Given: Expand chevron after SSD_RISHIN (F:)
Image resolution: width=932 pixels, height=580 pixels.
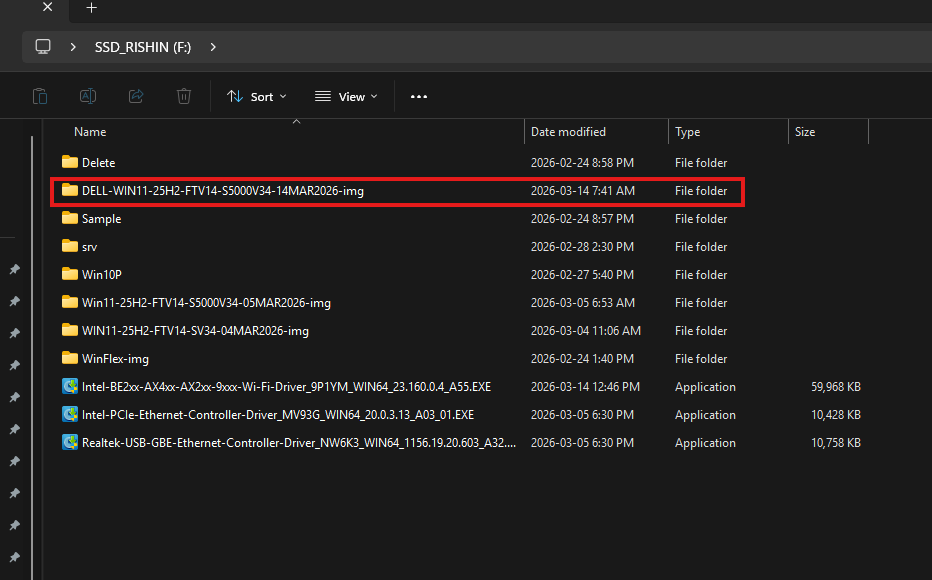Looking at the screenshot, I should (213, 47).
